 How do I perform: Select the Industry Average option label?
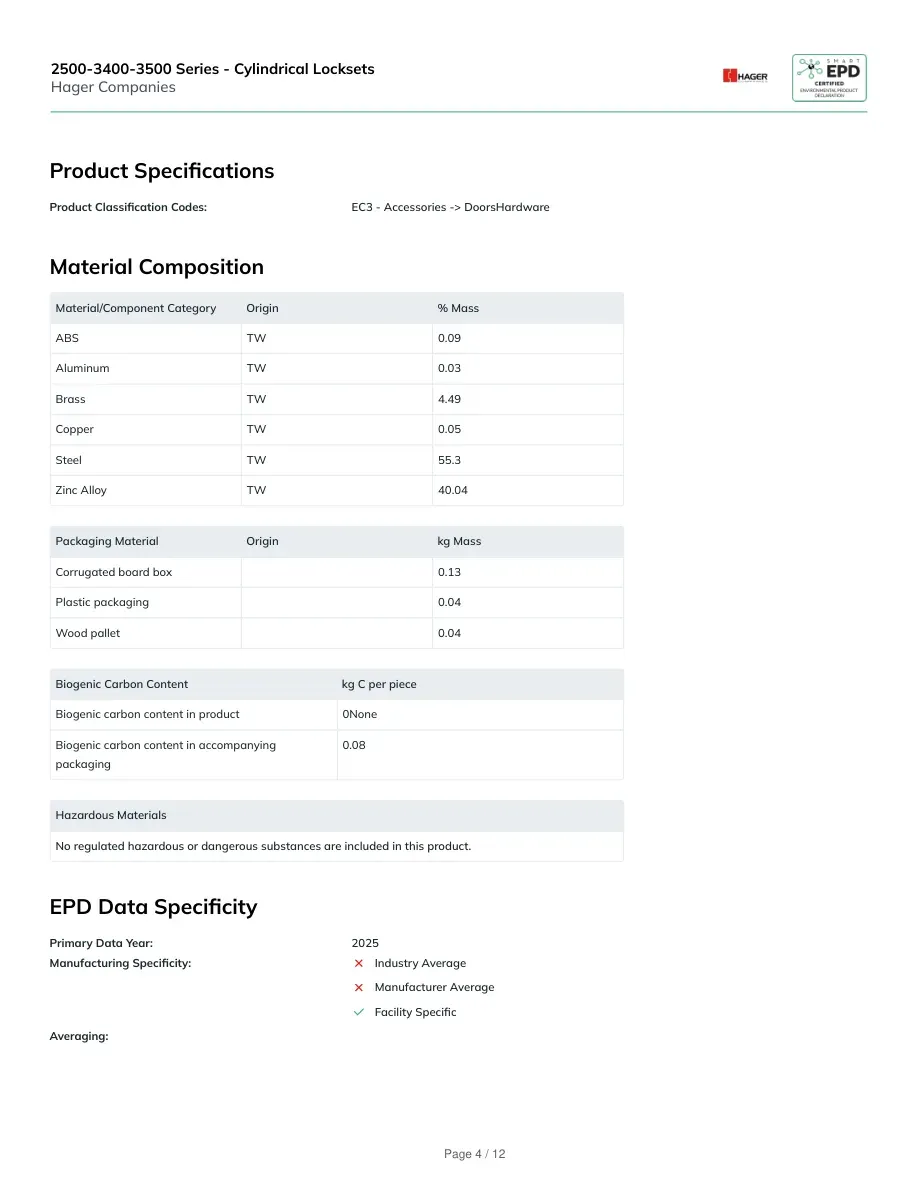420,963
